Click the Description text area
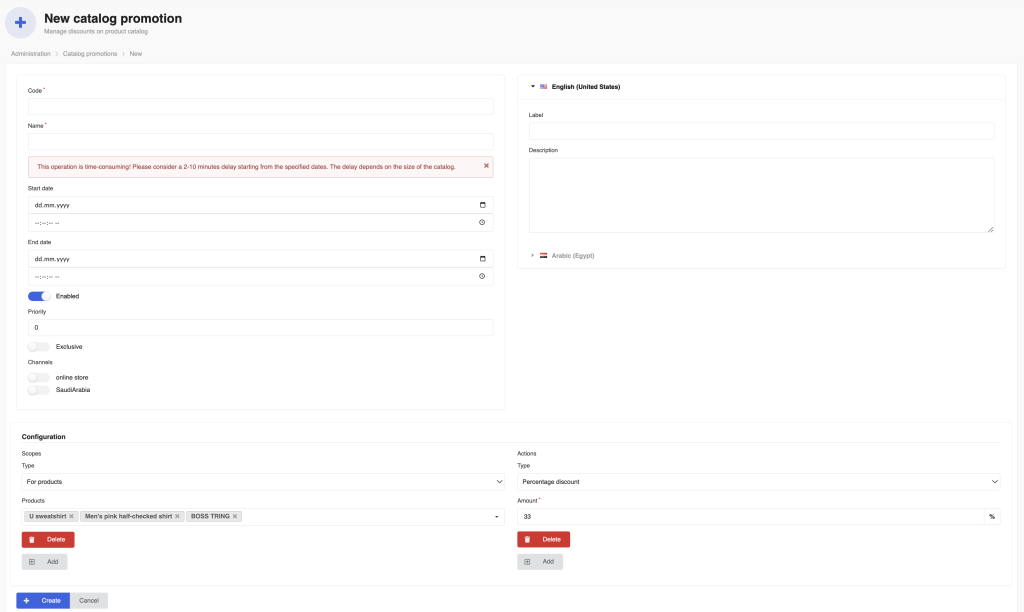This screenshot has height=612, width=1024. pyautogui.click(x=761, y=195)
